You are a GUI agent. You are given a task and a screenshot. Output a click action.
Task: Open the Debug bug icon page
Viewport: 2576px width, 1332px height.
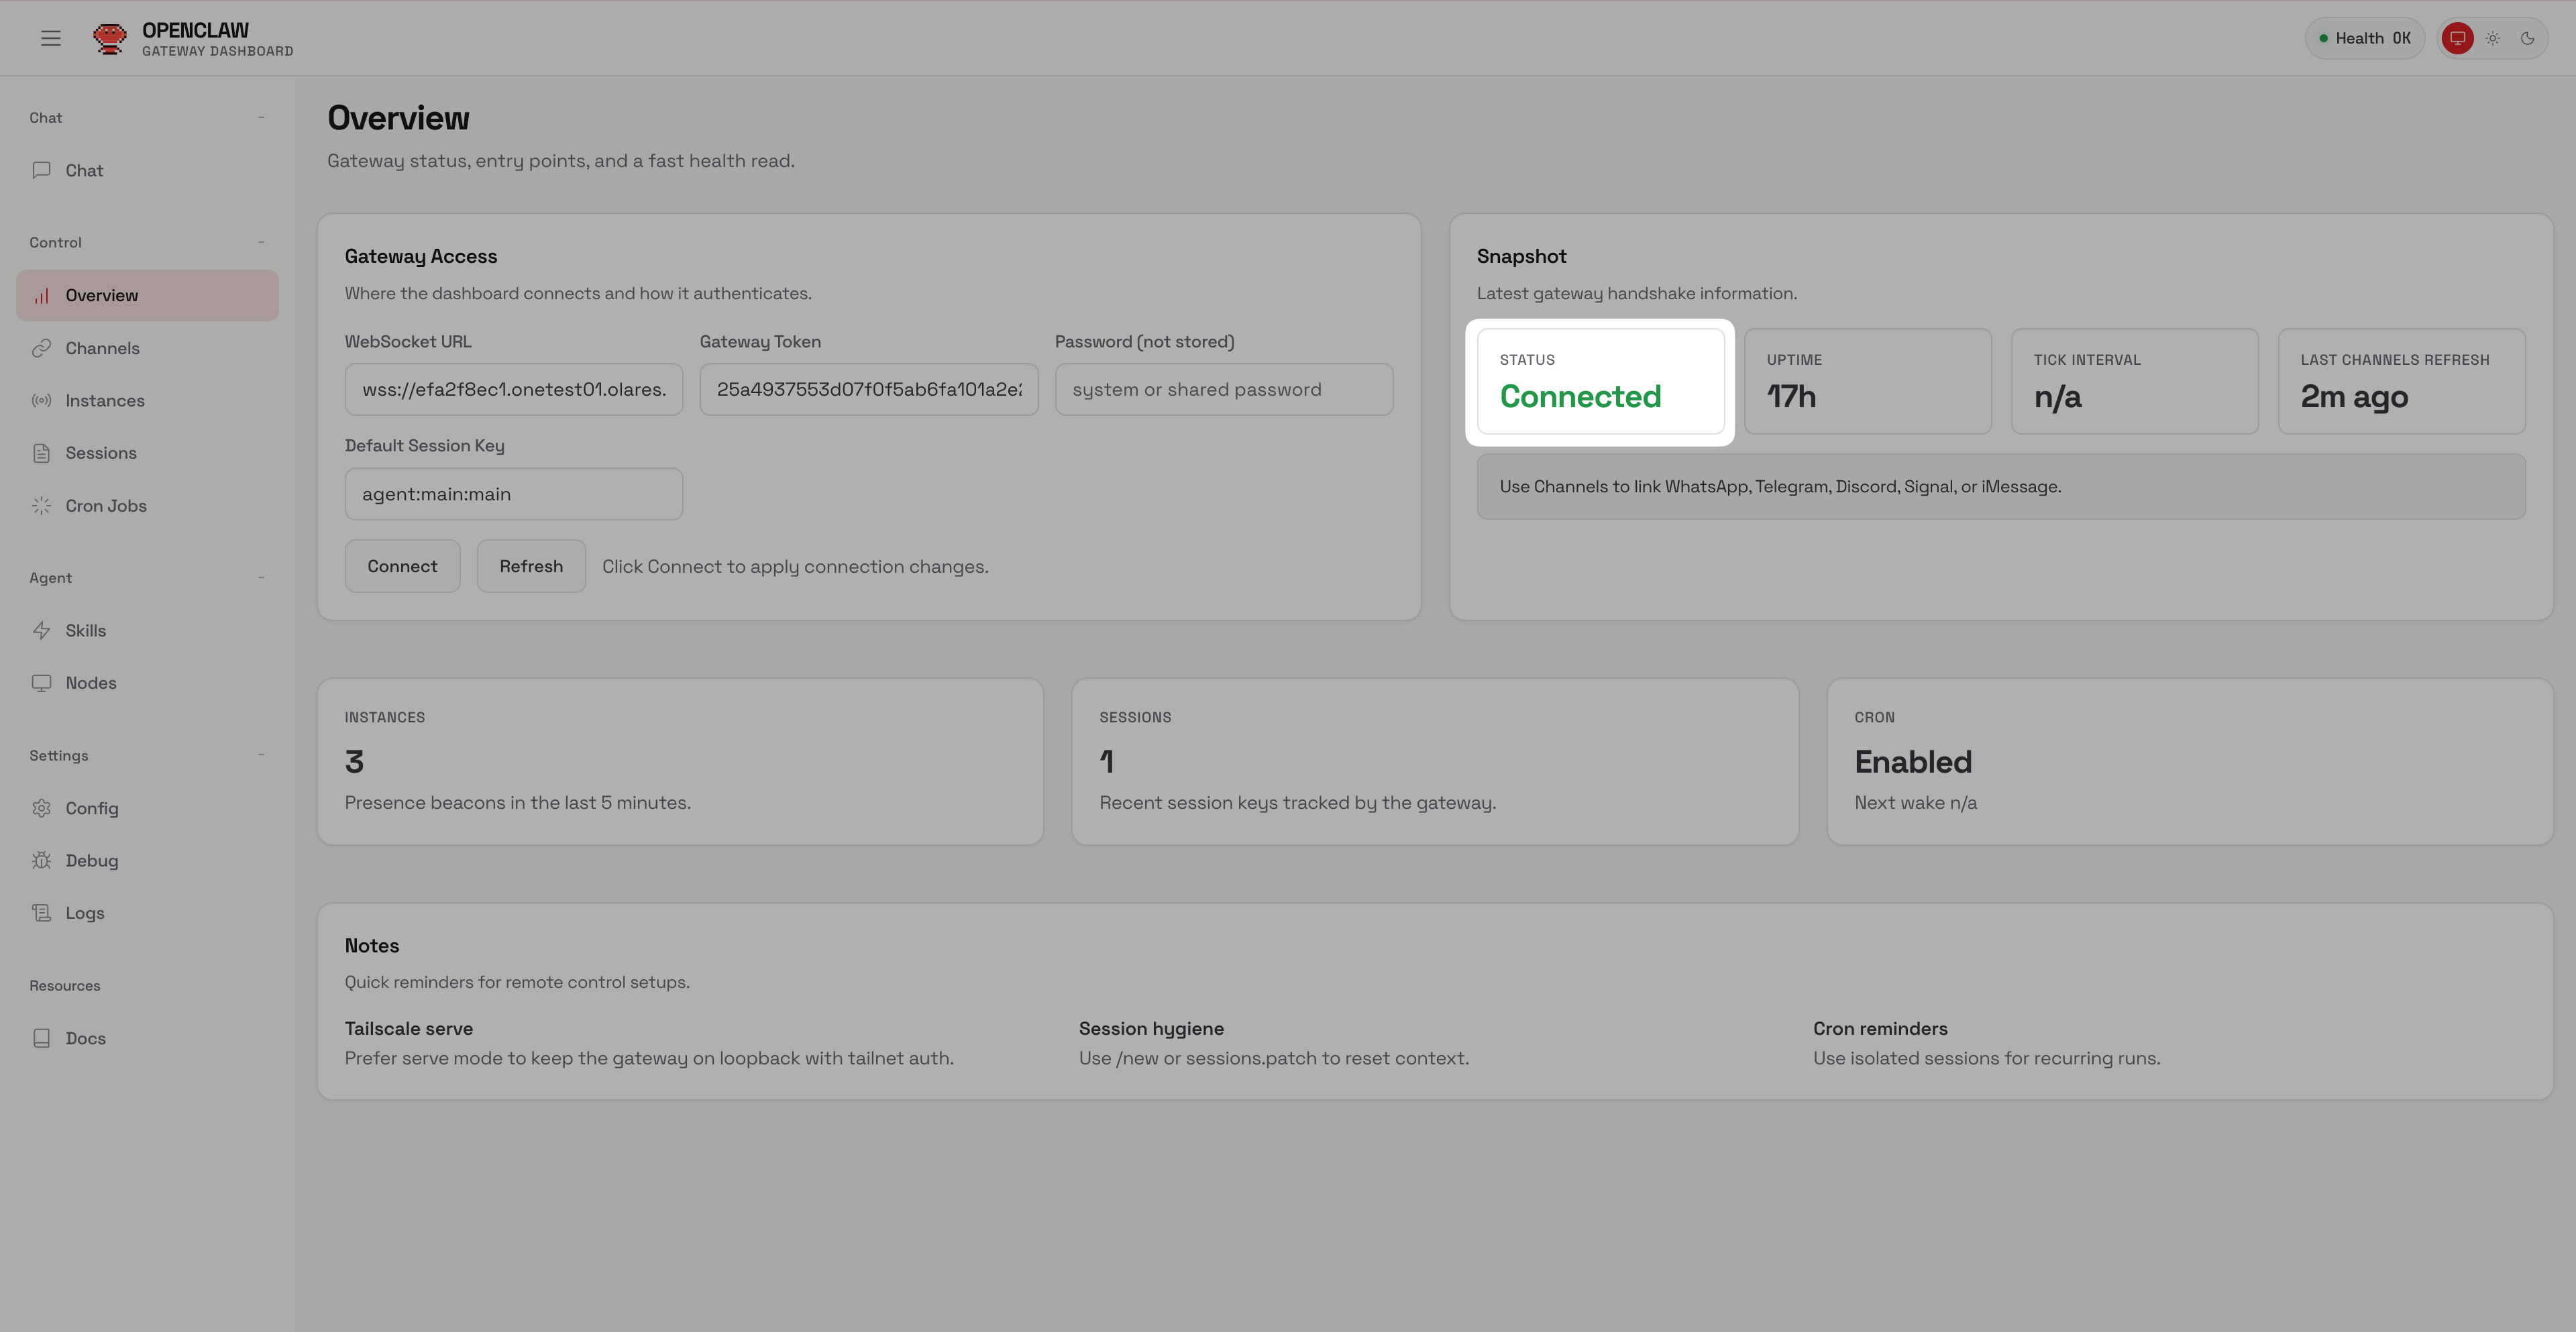tap(91, 861)
